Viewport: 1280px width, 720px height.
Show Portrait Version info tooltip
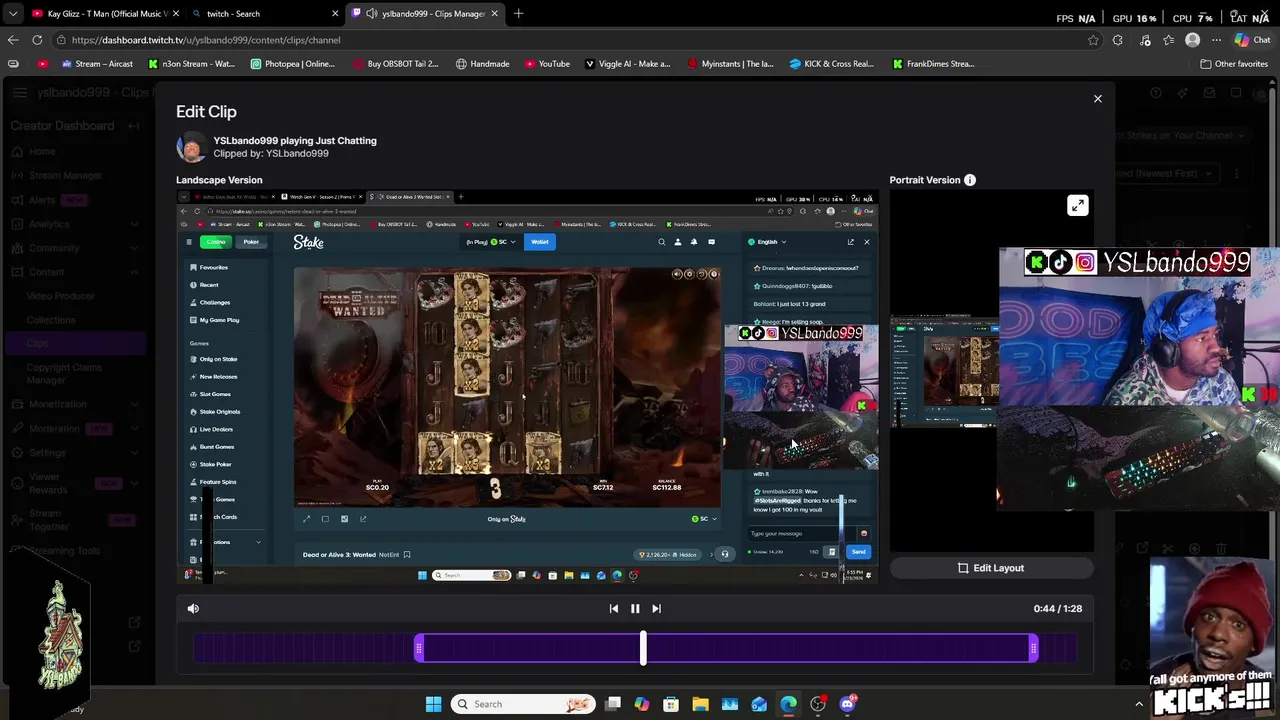[969, 180]
